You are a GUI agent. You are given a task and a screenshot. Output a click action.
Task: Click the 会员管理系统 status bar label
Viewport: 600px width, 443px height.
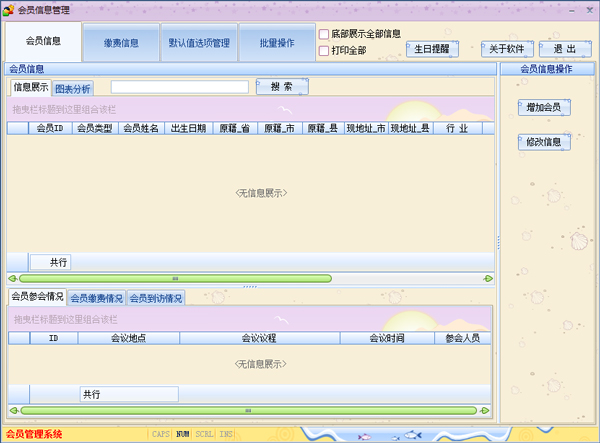34,434
